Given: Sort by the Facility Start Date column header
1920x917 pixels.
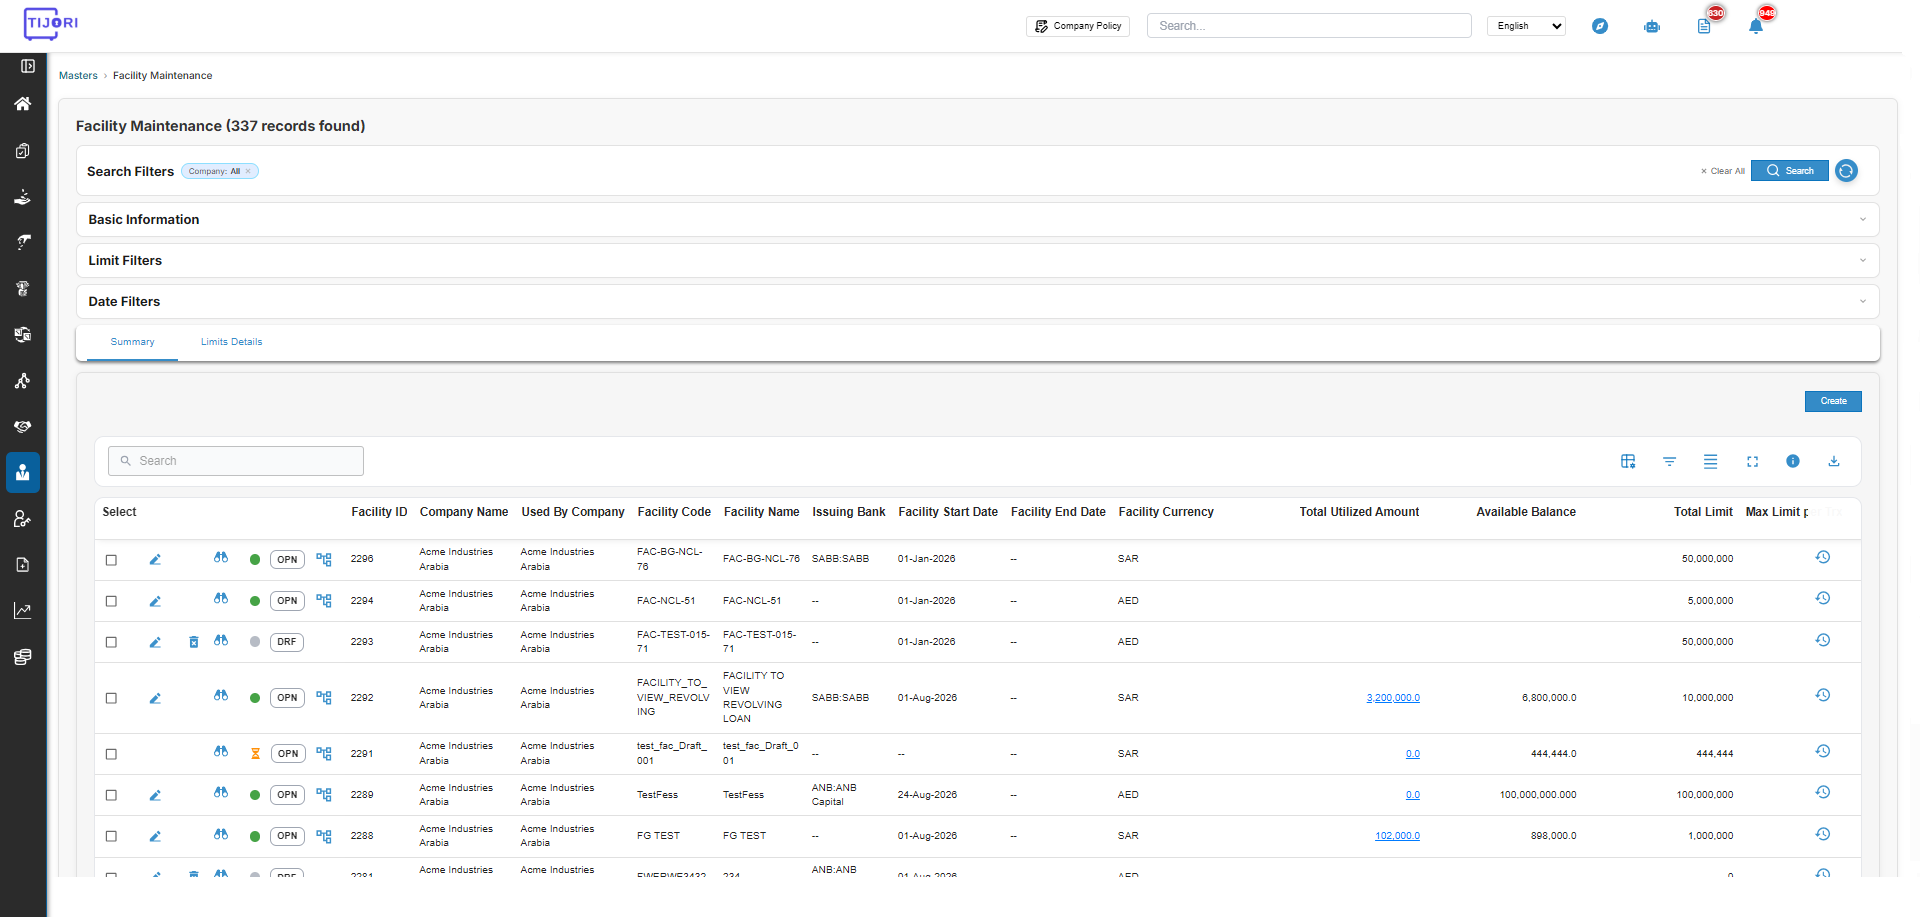Looking at the screenshot, I should coord(948,512).
